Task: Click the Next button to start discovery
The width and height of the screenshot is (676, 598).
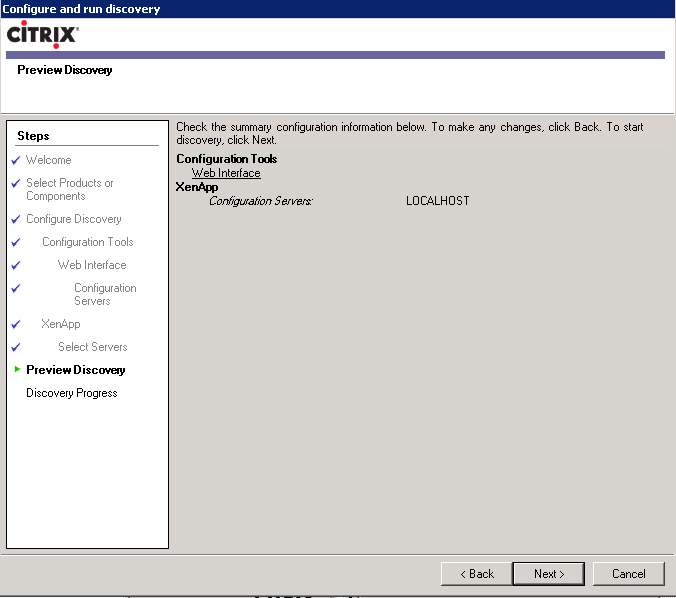Action: click(x=548, y=573)
